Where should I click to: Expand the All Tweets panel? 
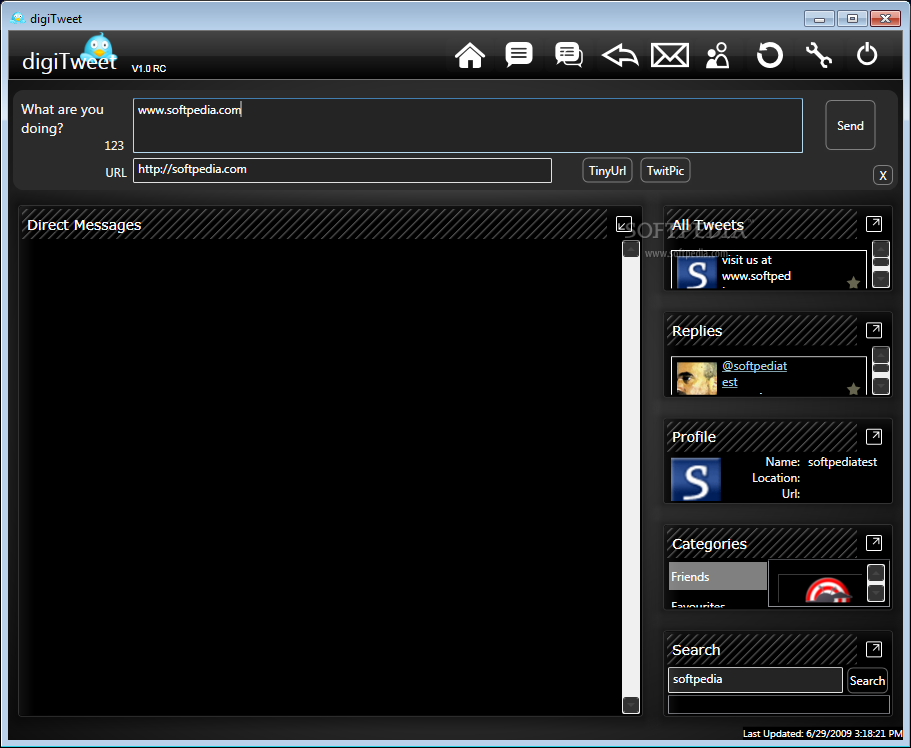(874, 224)
